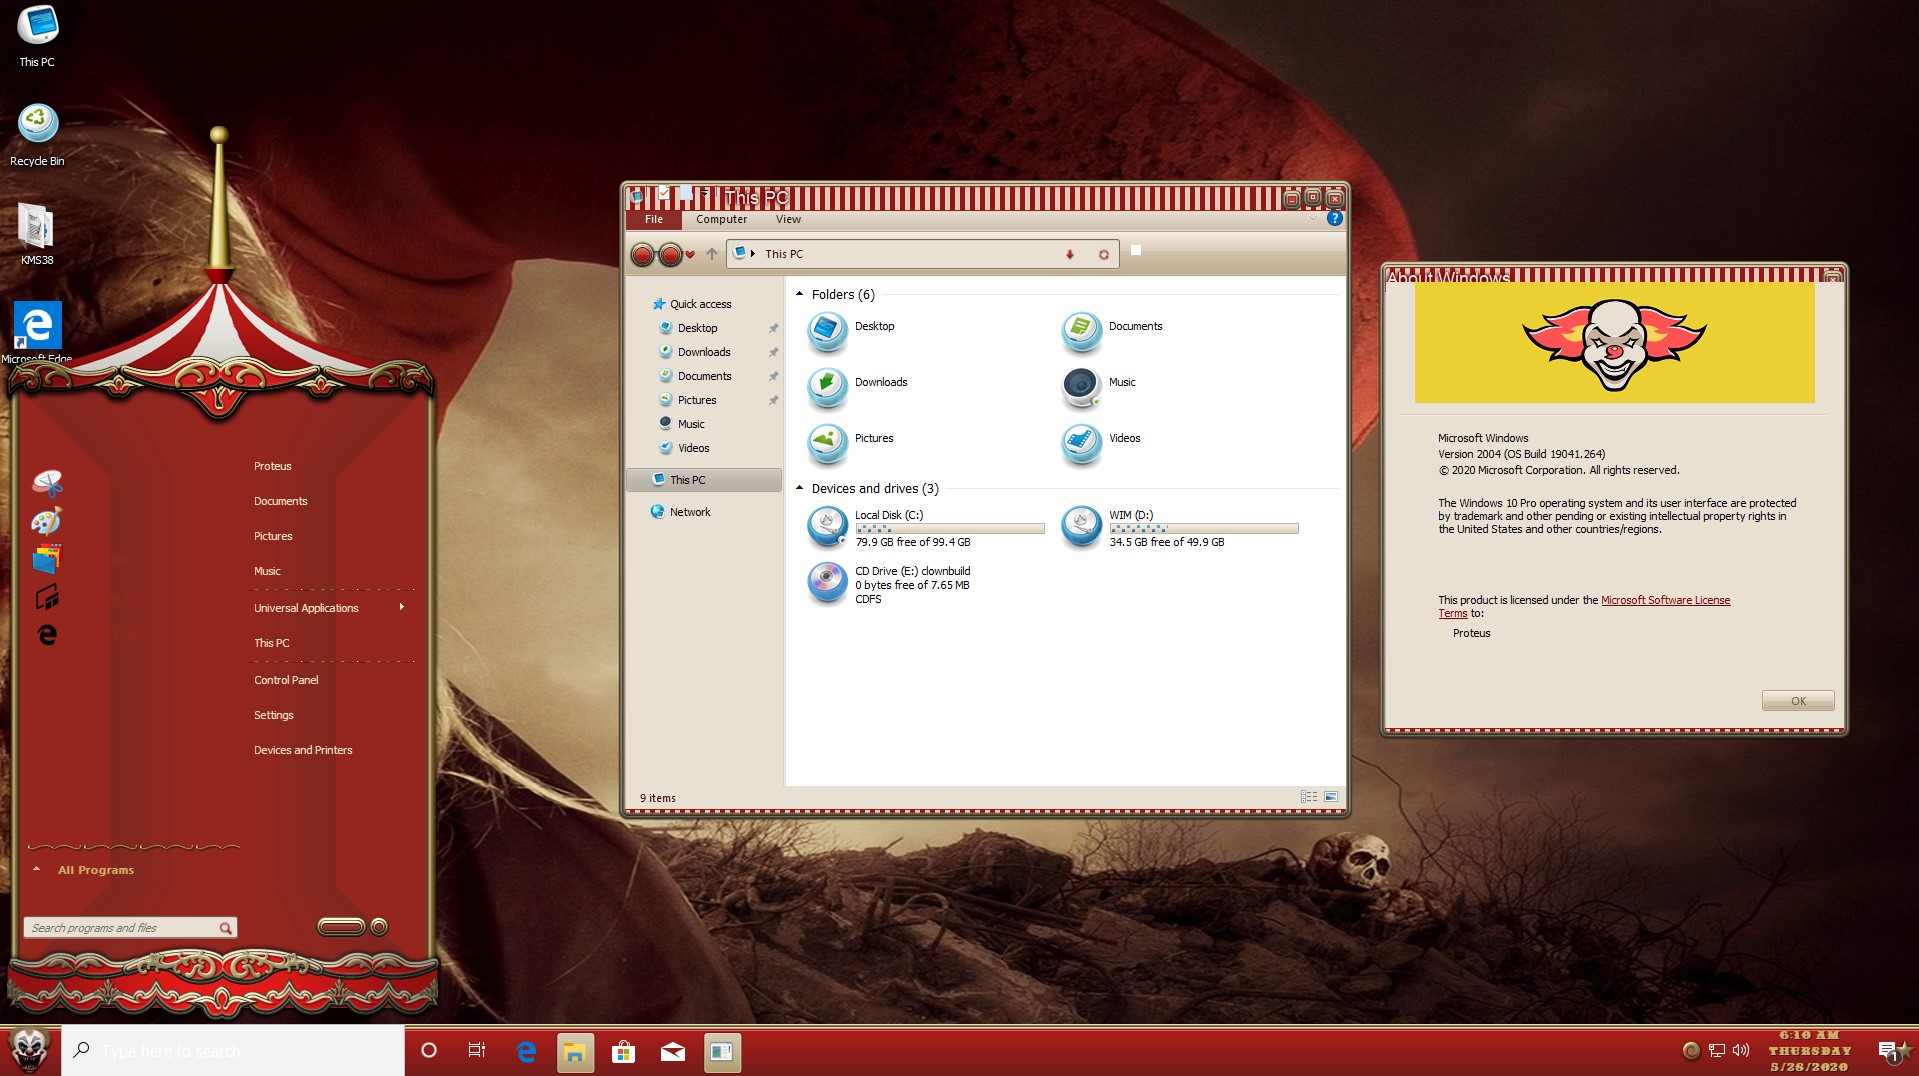Open the Recycle Bin desktop icon
Viewport: 1919px width, 1076px height.
coord(37,135)
